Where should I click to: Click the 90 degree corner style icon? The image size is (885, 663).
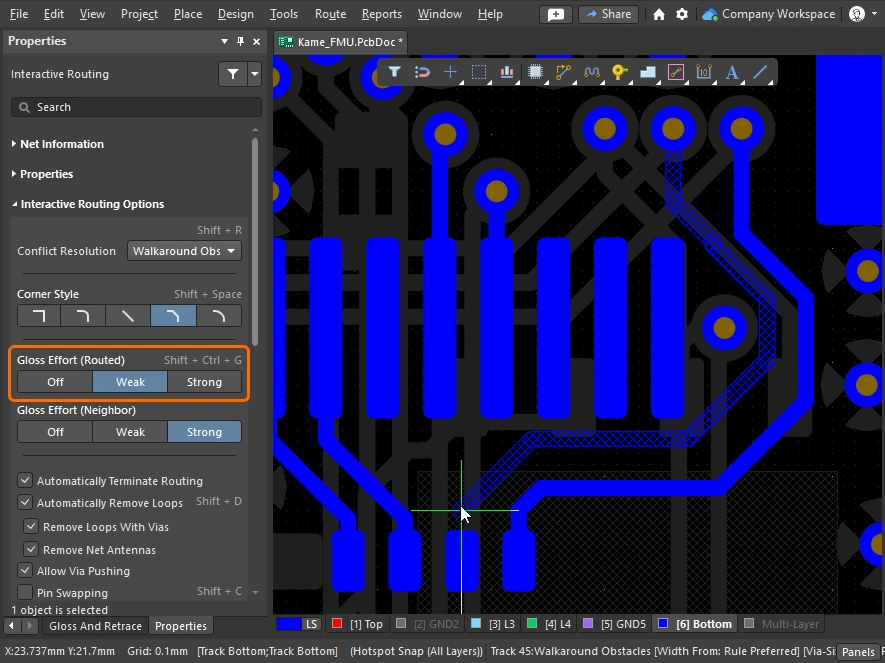click(x=39, y=316)
